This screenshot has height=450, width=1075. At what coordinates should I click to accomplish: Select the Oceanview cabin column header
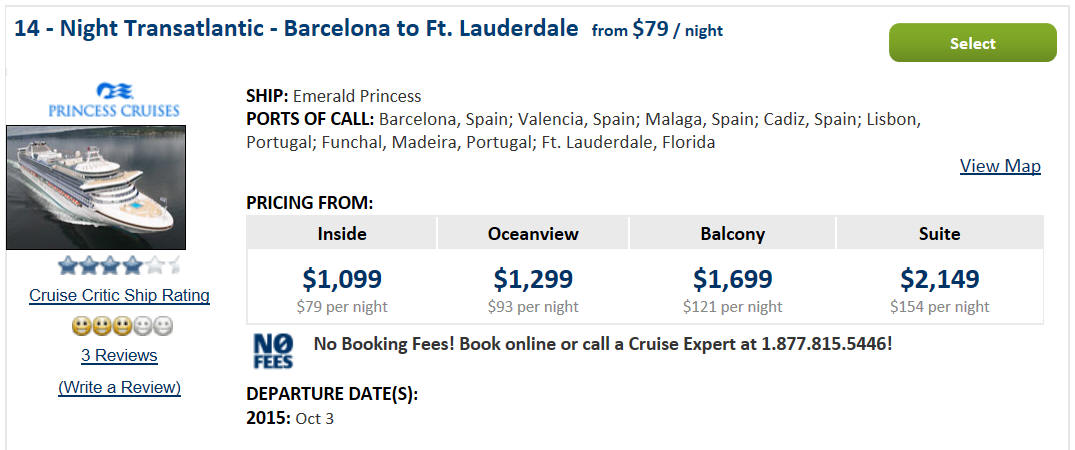pyautogui.click(x=533, y=233)
